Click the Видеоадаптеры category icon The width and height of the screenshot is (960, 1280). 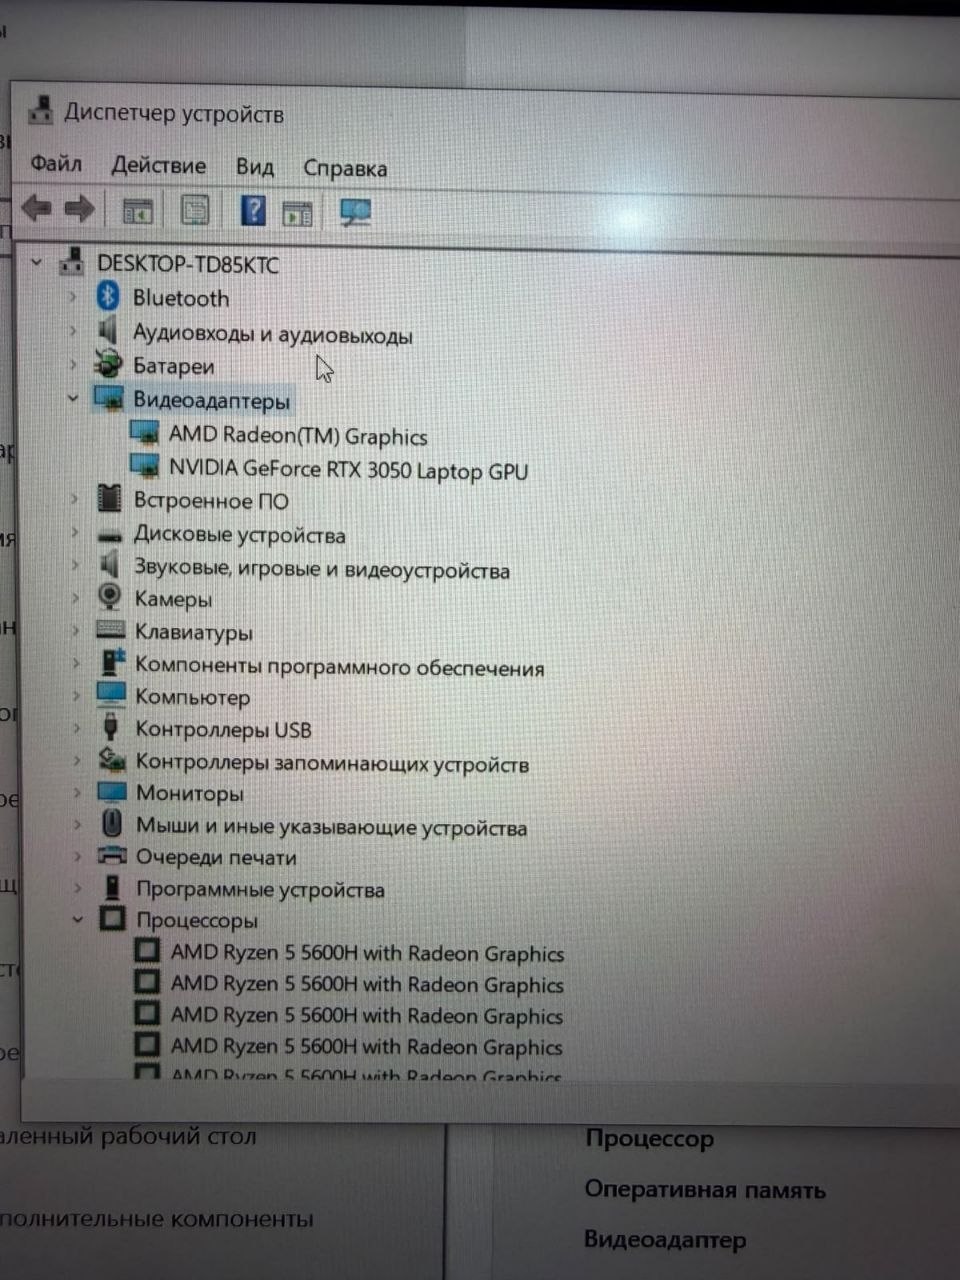(x=108, y=399)
